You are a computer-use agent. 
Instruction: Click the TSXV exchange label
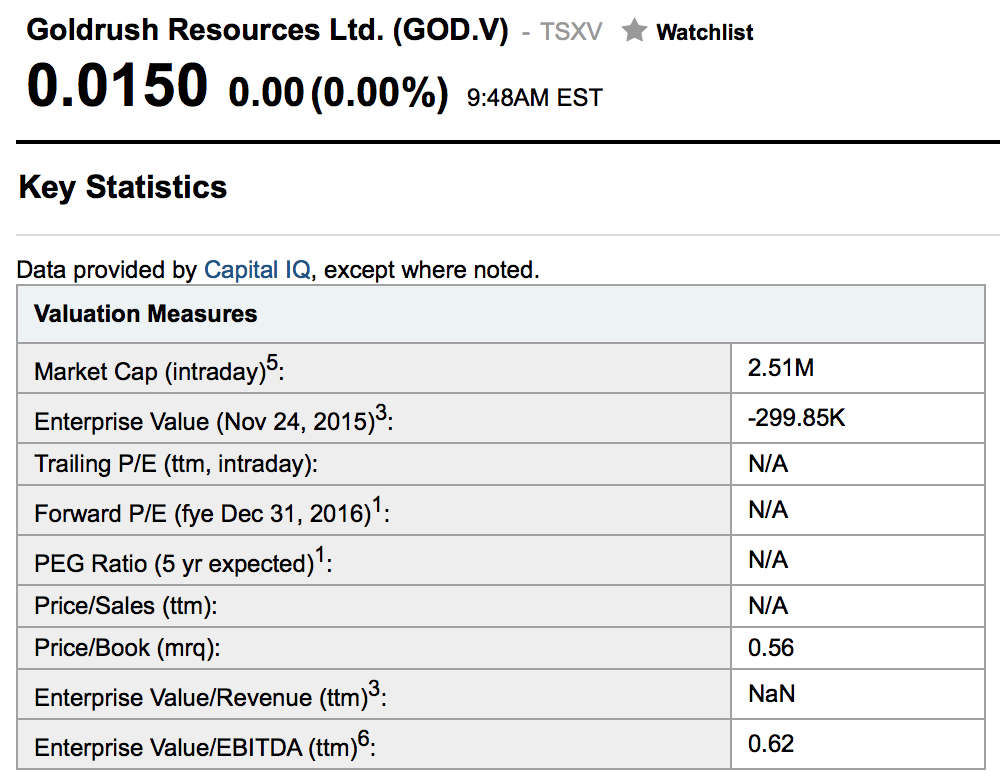pyautogui.click(x=571, y=32)
